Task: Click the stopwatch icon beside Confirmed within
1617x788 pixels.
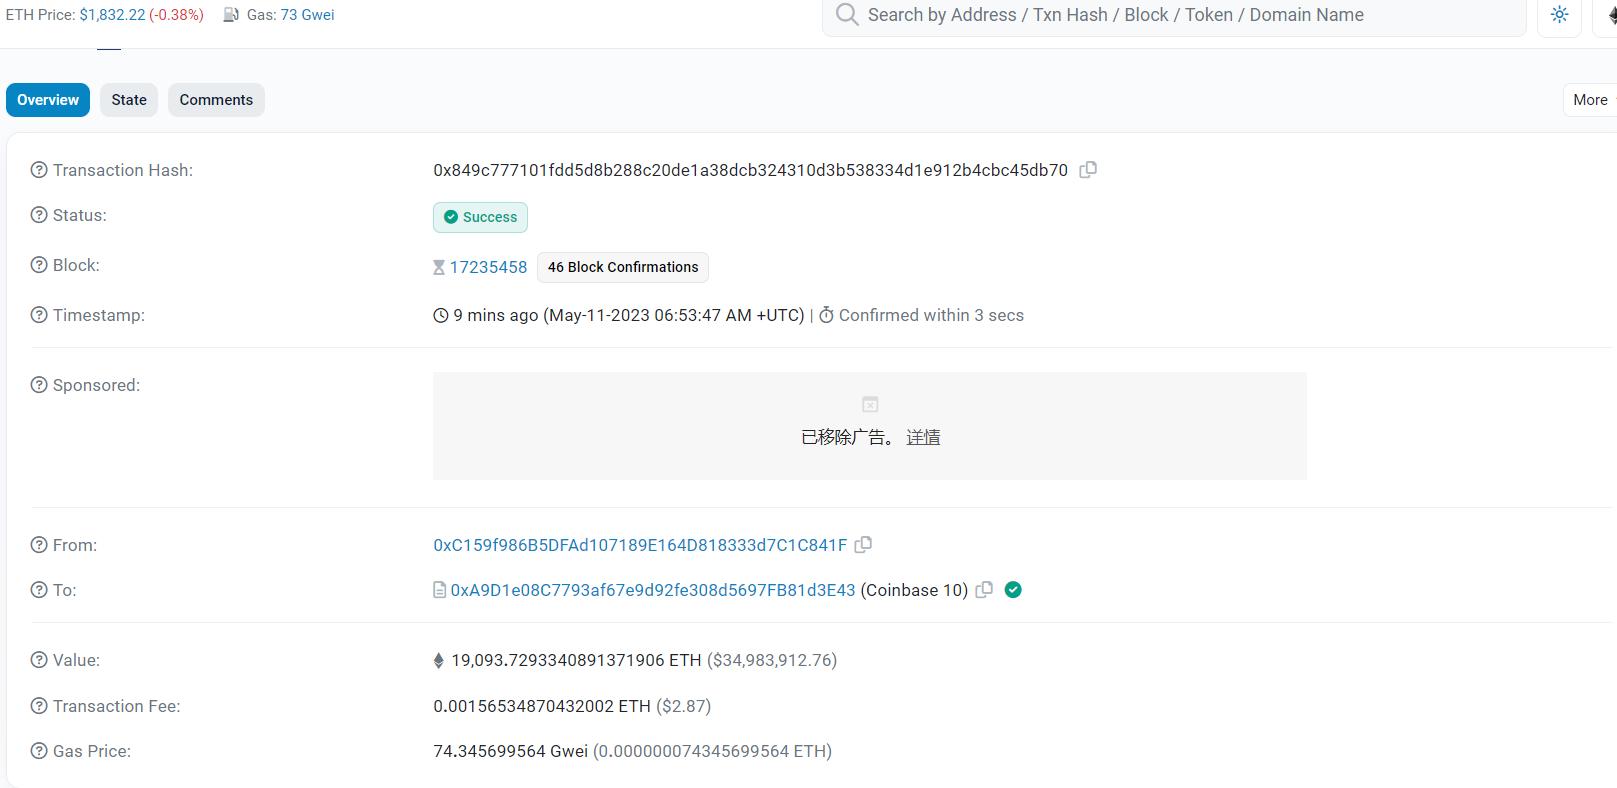Action: 826,316
